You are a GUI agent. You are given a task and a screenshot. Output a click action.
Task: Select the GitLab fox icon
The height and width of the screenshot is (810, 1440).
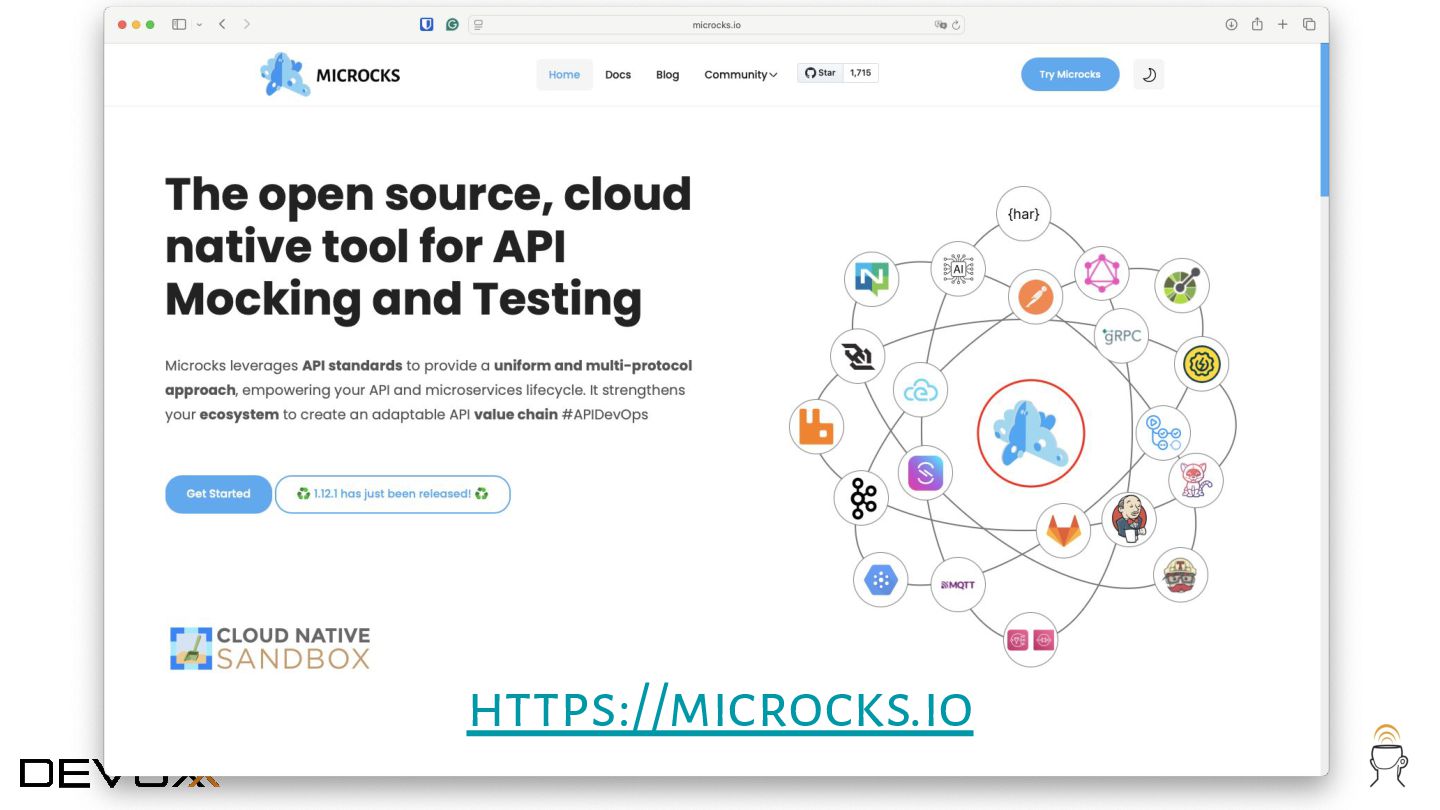pos(1063,530)
